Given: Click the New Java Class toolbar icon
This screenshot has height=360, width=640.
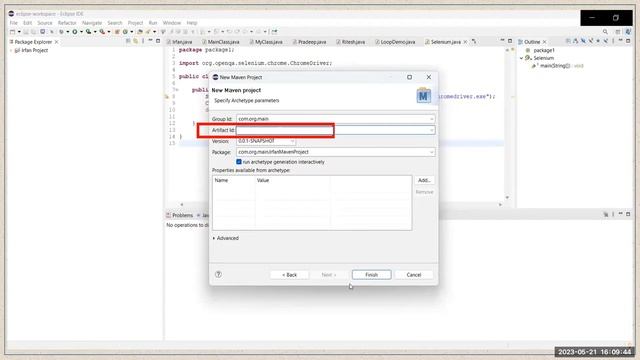Looking at the screenshot, I should [x=125, y=32].
